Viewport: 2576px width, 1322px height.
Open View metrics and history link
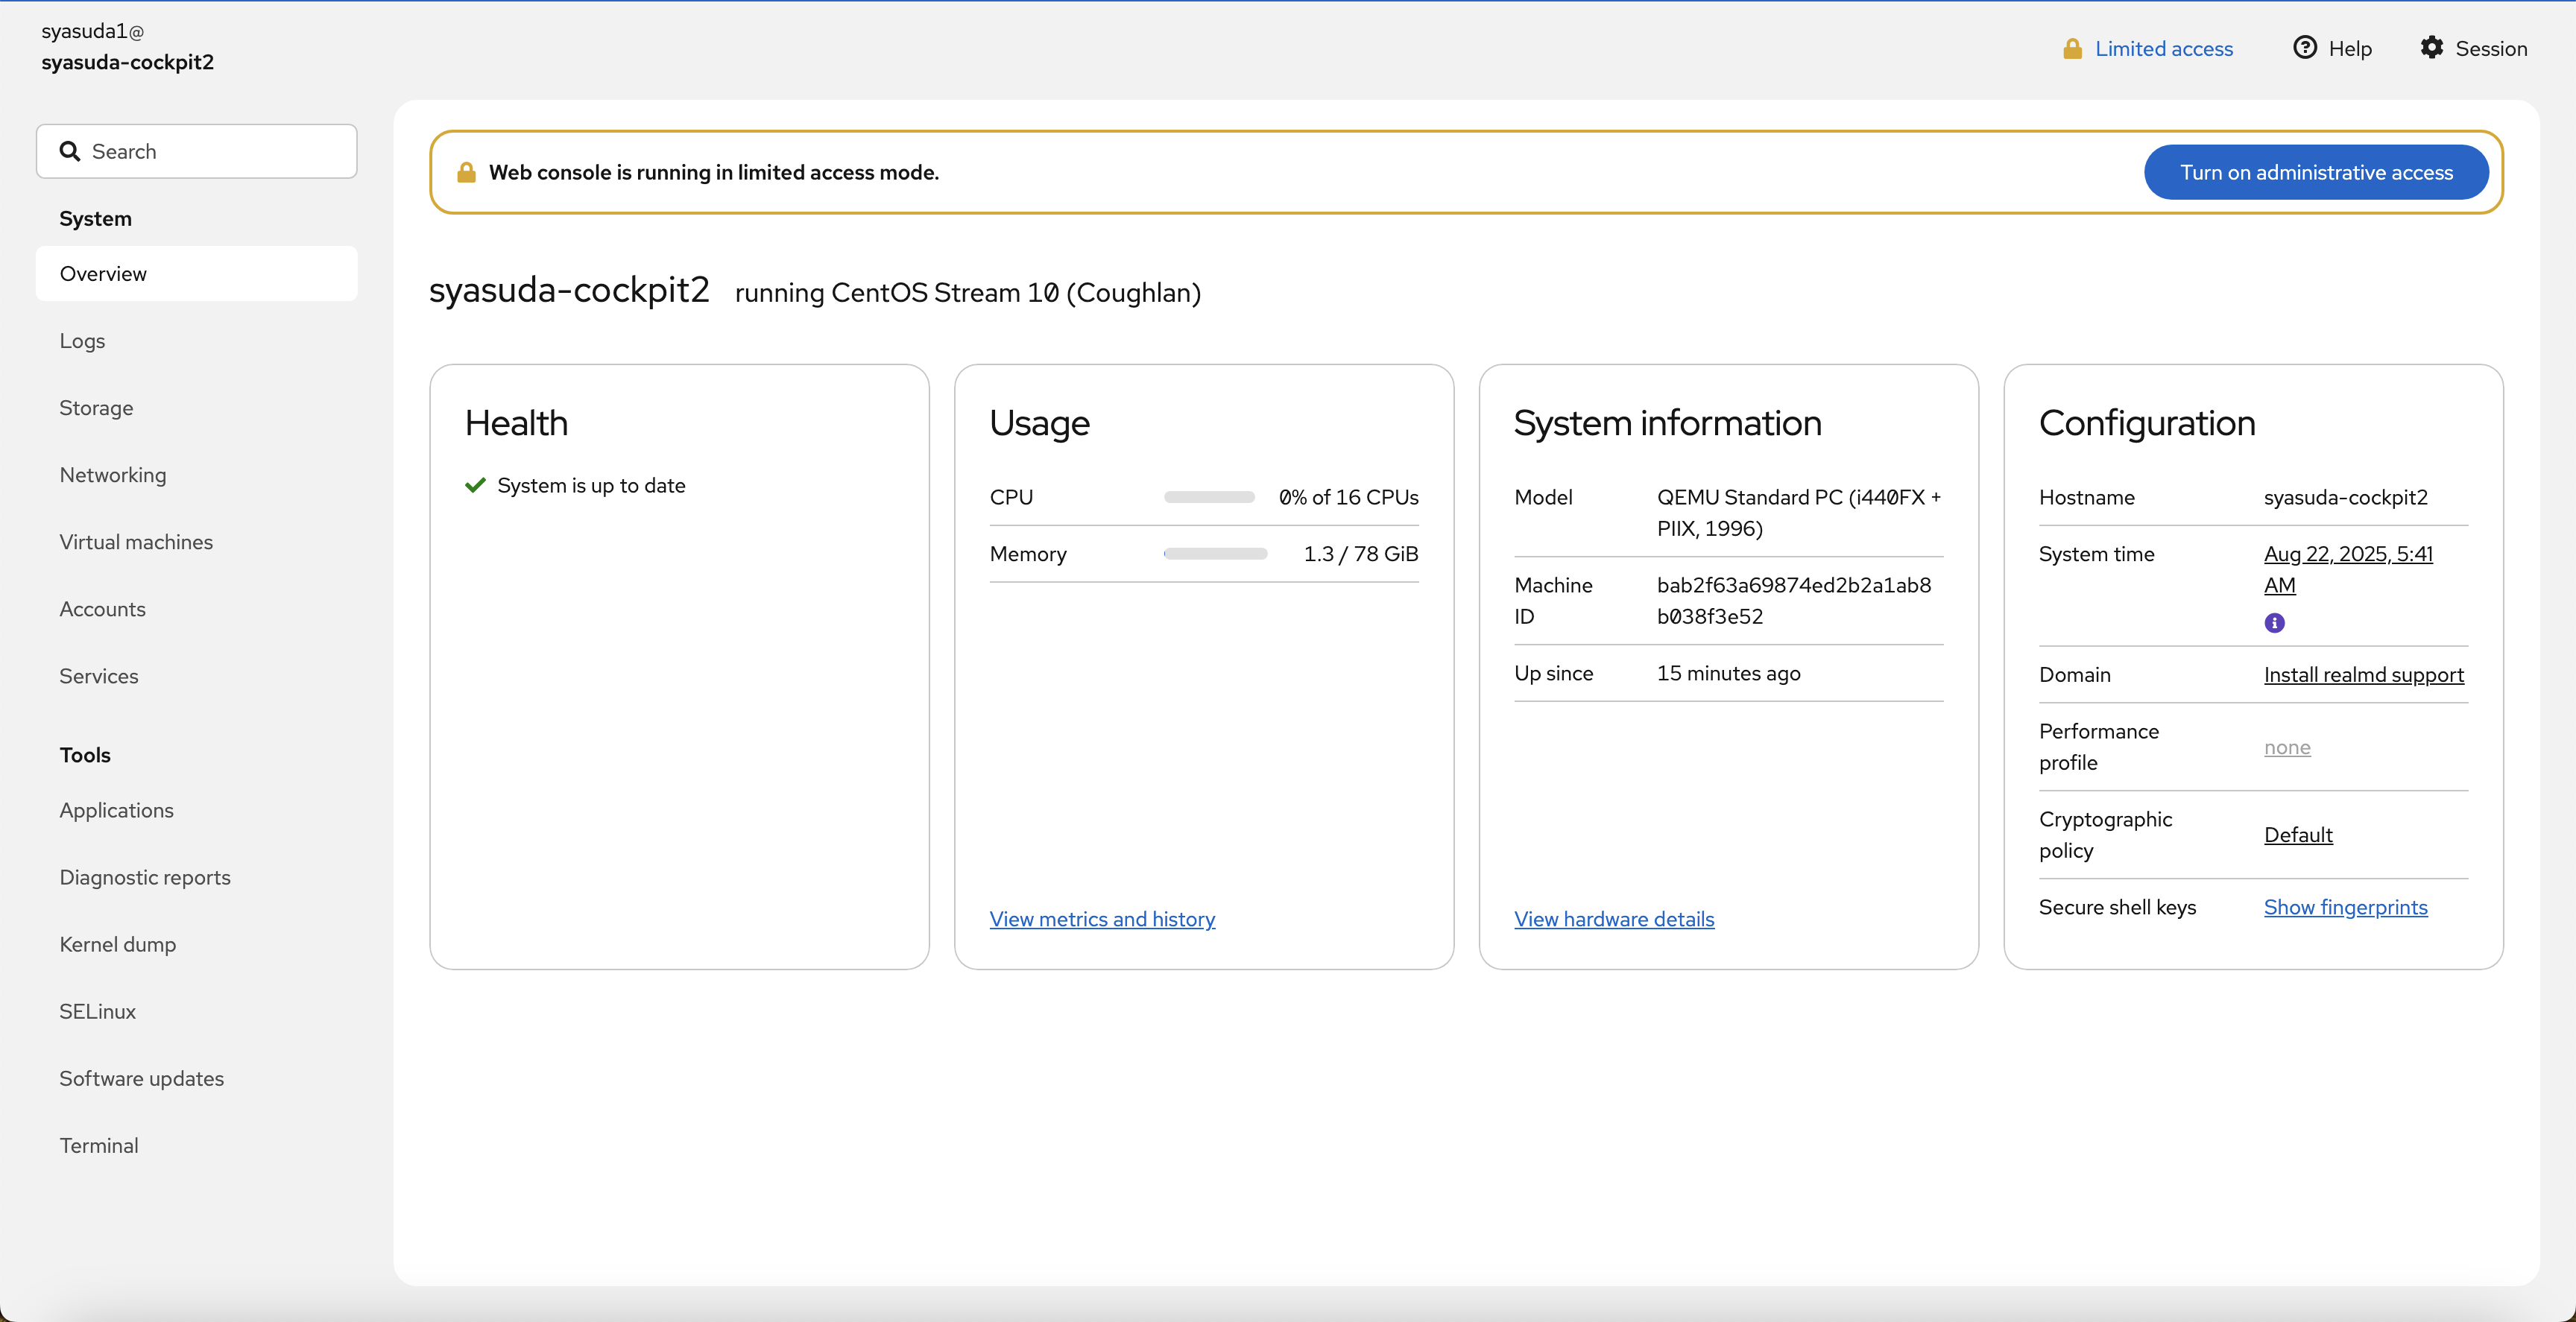point(1101,919)
